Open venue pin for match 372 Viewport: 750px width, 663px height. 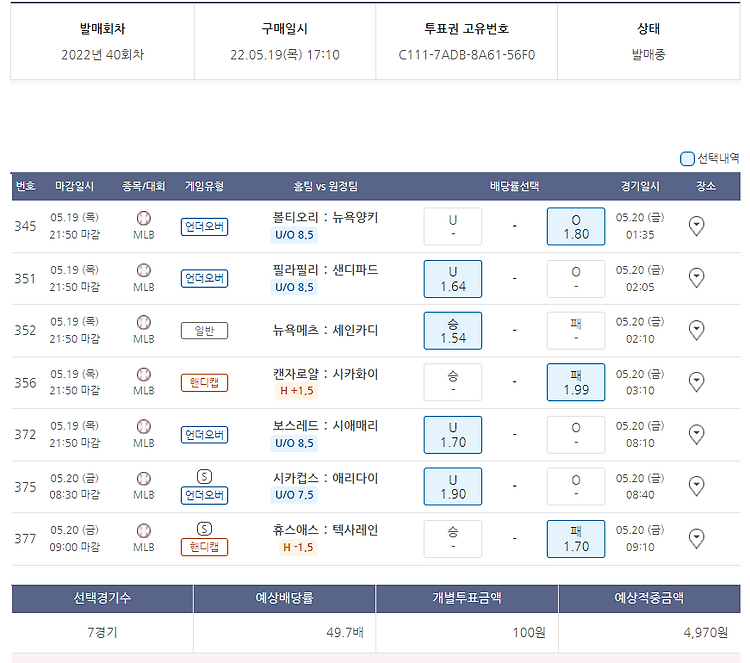(x=696, y=434)
